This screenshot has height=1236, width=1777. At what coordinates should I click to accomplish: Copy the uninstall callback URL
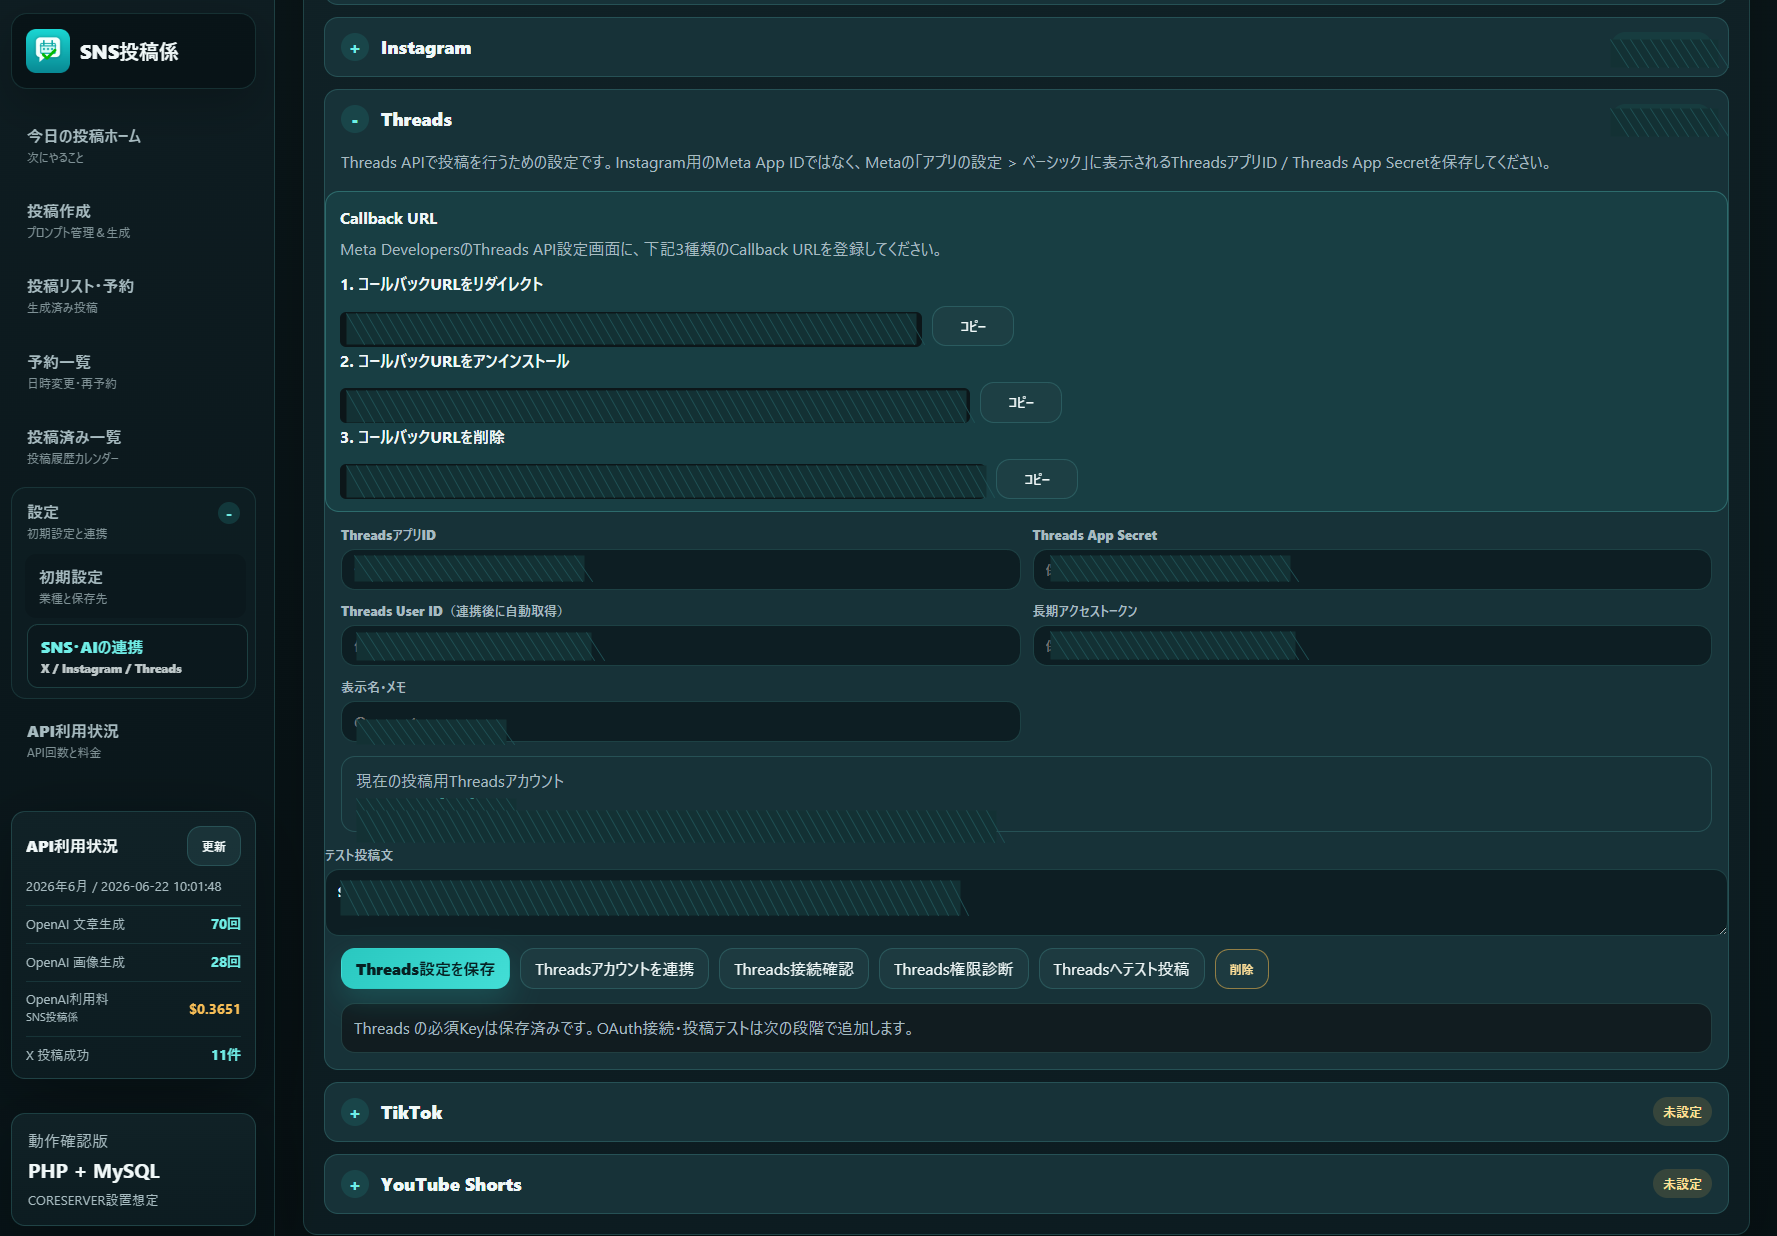(x=1021, y=402)
